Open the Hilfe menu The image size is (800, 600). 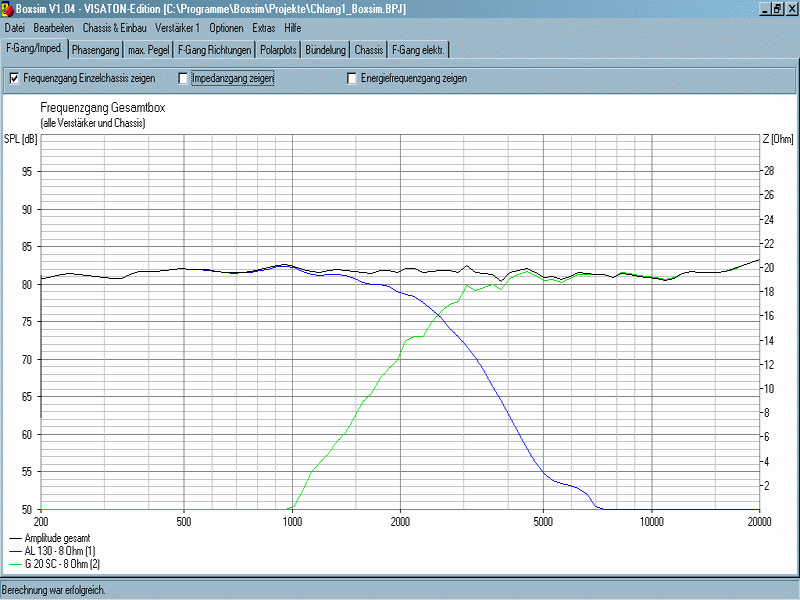pyautogui.click(x=293, y=28)
